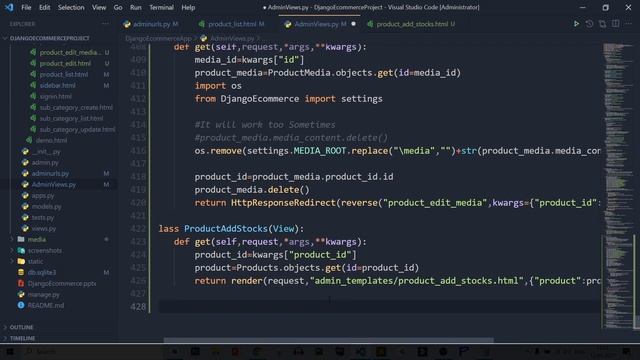The image size is (640, 360).
Task: Open sub_category_create.html in explorer
Action: (x=76, y=107)
